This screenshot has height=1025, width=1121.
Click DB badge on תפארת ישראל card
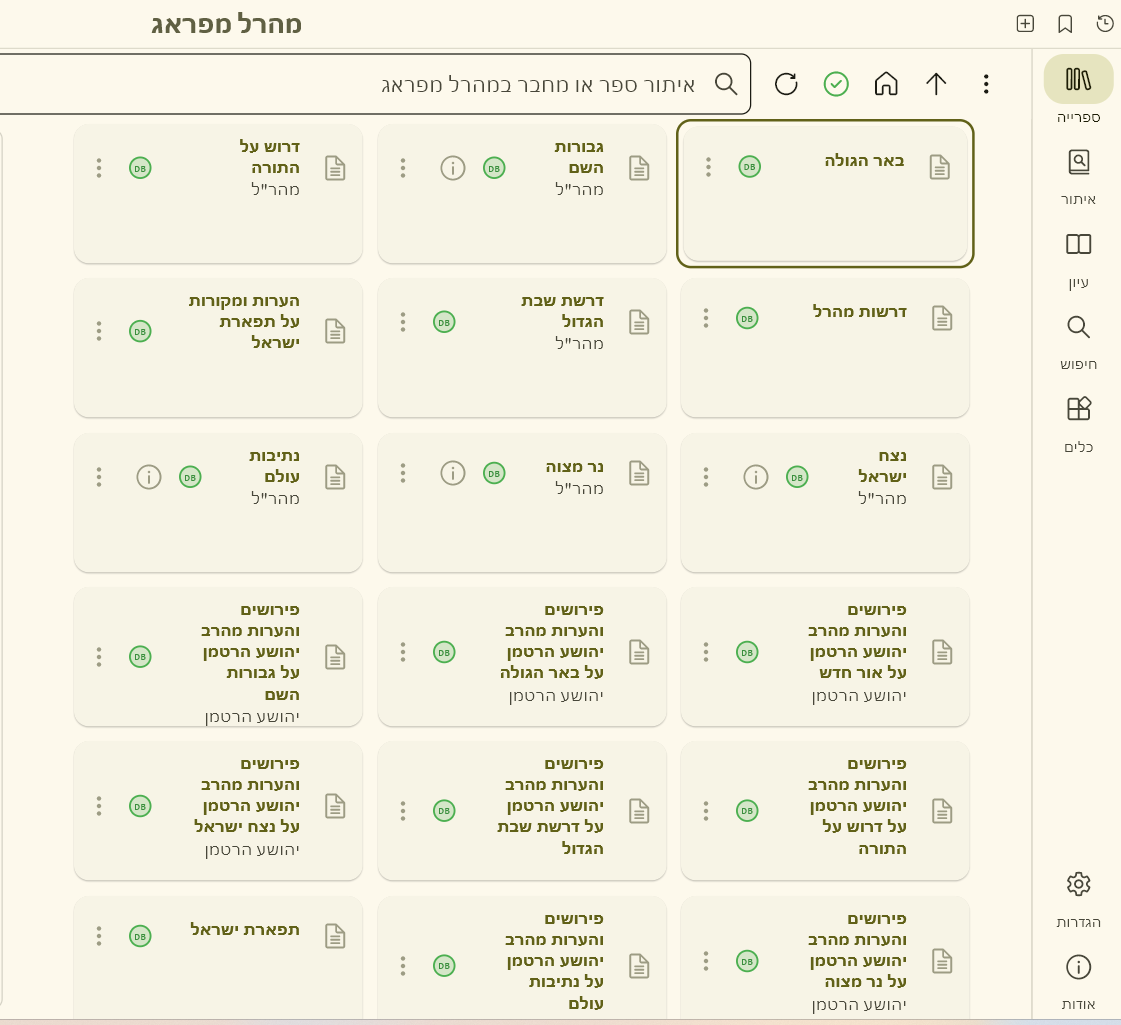tap(140, 936)
